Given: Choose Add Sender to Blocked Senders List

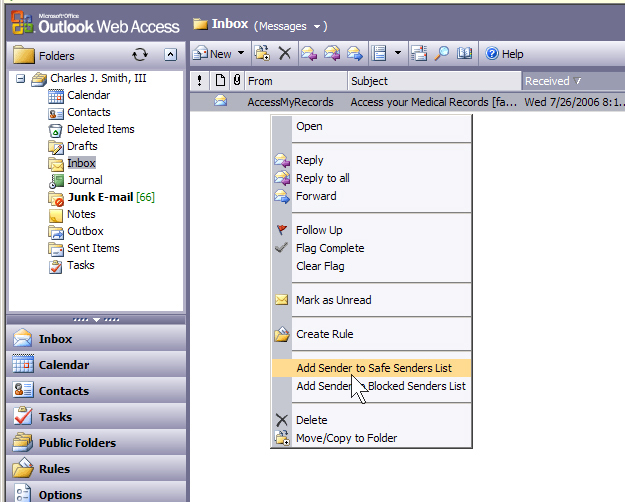Looking at the screenshot, I should tap(371, 386).
